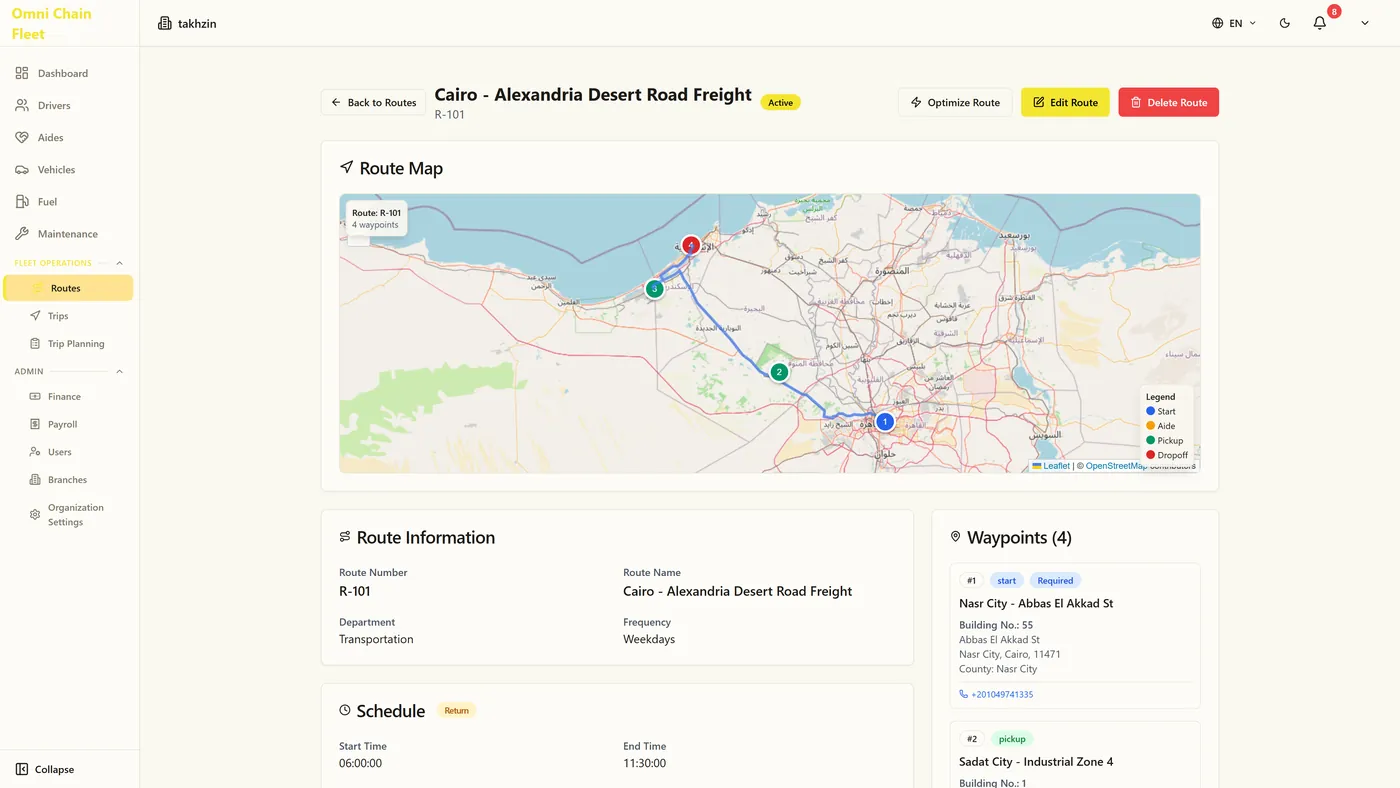Click the Trips arrow icon
1400x788 pixels.
[35, 315]
